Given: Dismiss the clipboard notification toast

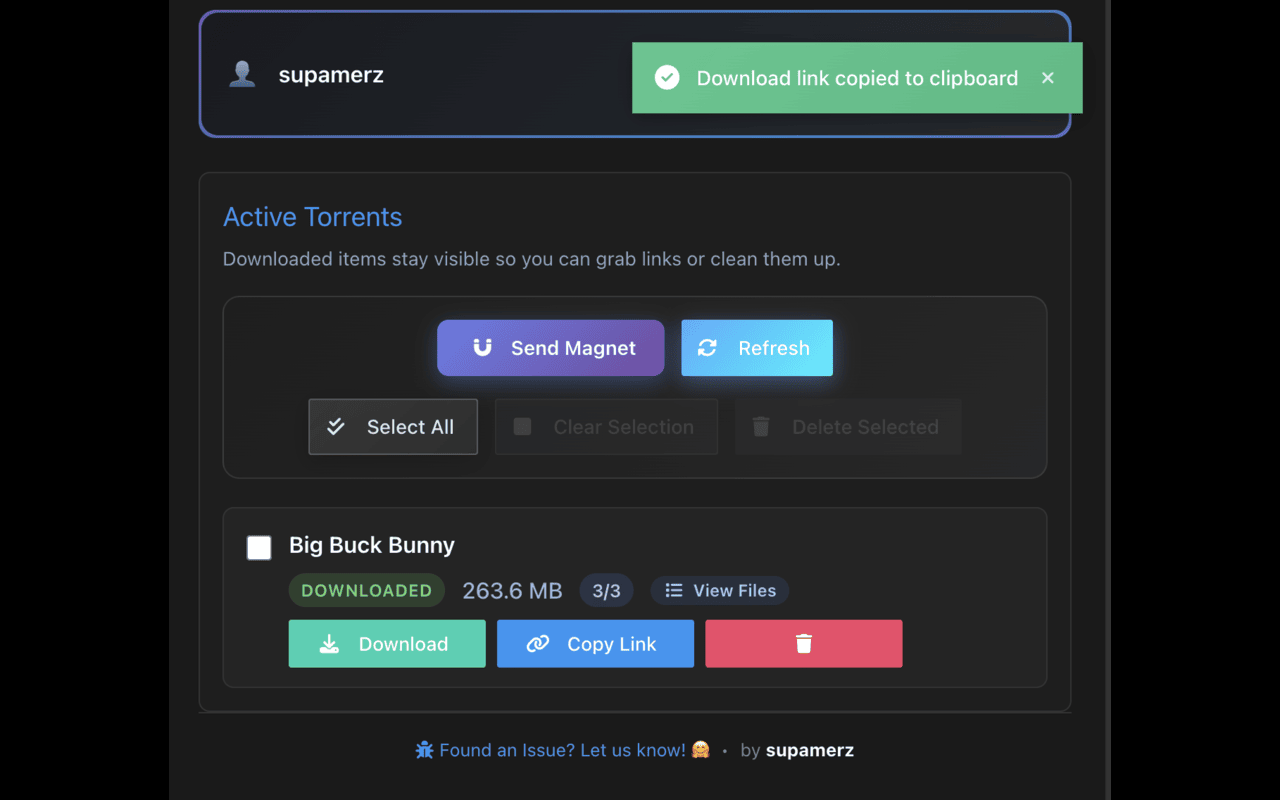Looking at the screenshot, I should click(1048, 78).
